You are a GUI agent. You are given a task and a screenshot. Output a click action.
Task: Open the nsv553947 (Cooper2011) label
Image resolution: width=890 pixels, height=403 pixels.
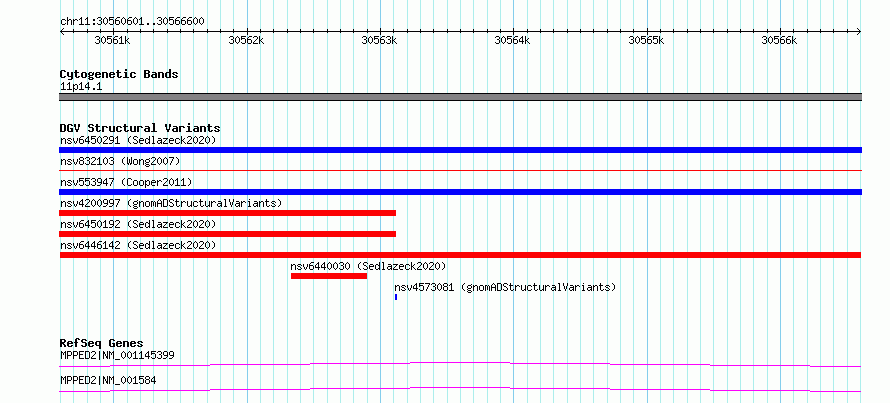tap(126, 182)
